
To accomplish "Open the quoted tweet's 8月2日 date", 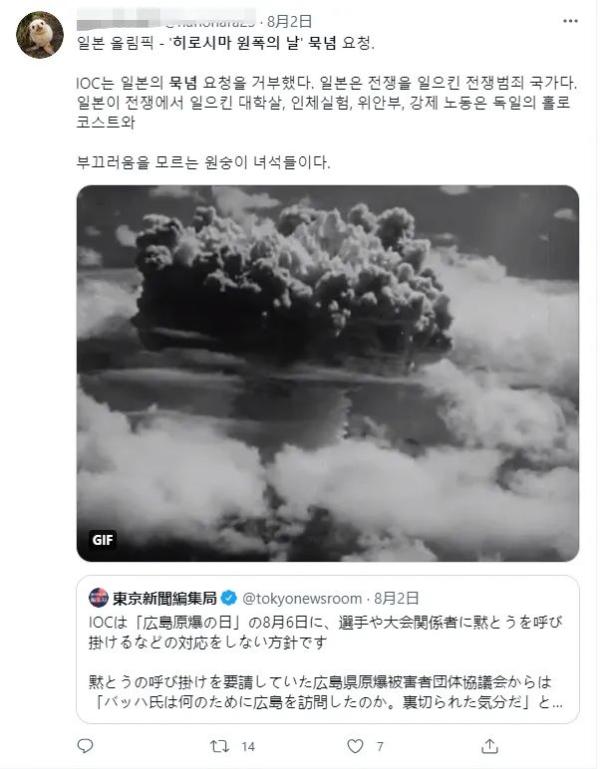I will click(396, 598).
